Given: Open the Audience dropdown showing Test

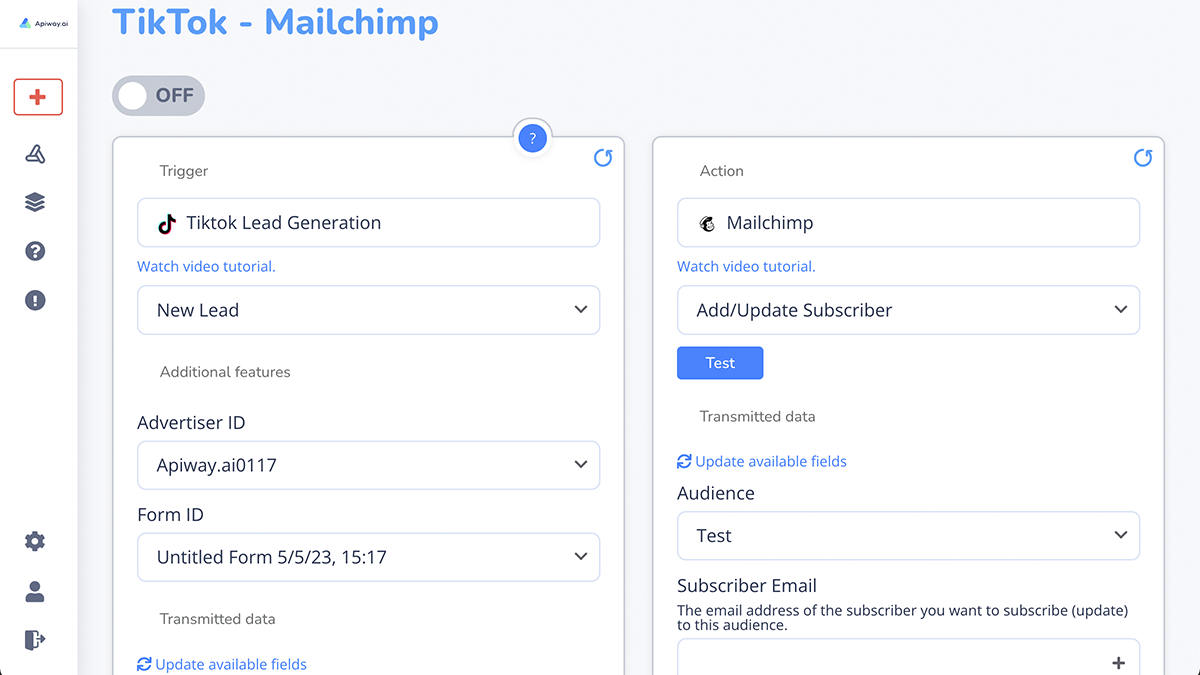Looking at the screenshot, I should (909, 536).
